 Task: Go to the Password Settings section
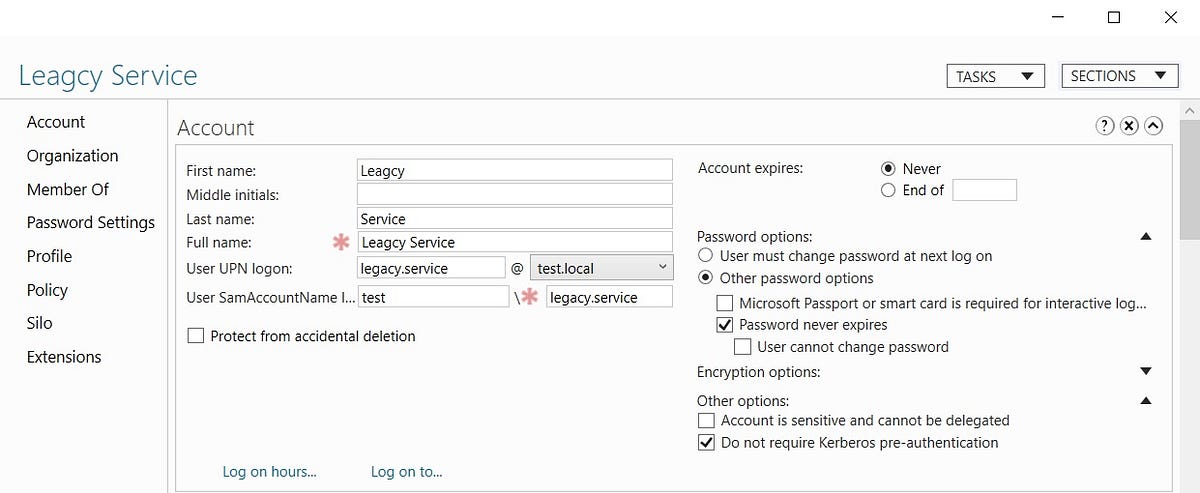tap(91, 222)
